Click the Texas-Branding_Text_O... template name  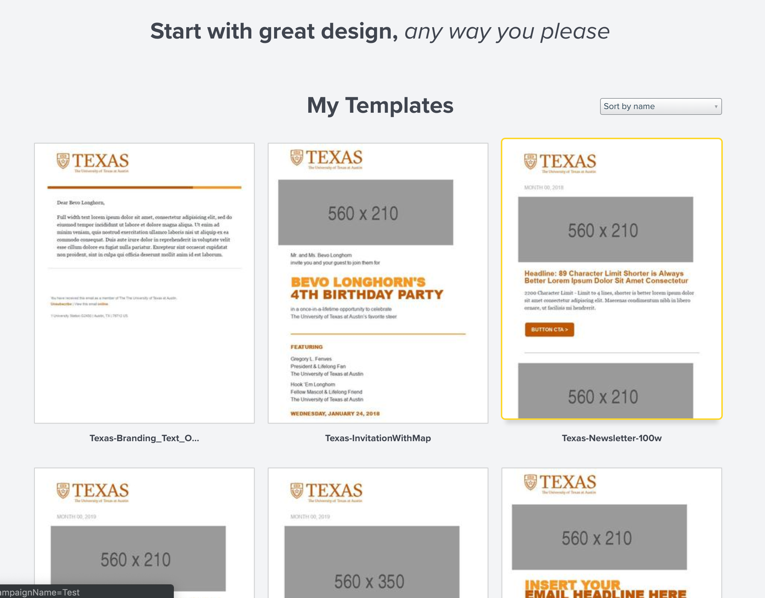(144, 438)
